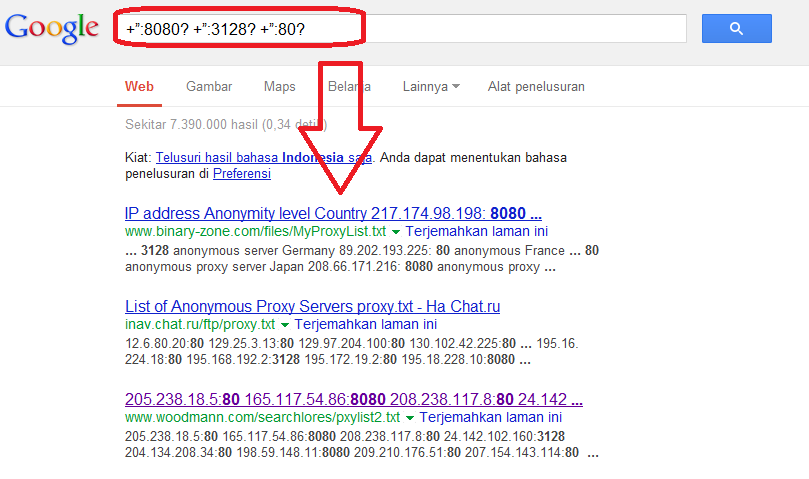This screenshot has width=809, height=479.
Task: Open the 205.238.18.5:80 result title
Action: 353,400
